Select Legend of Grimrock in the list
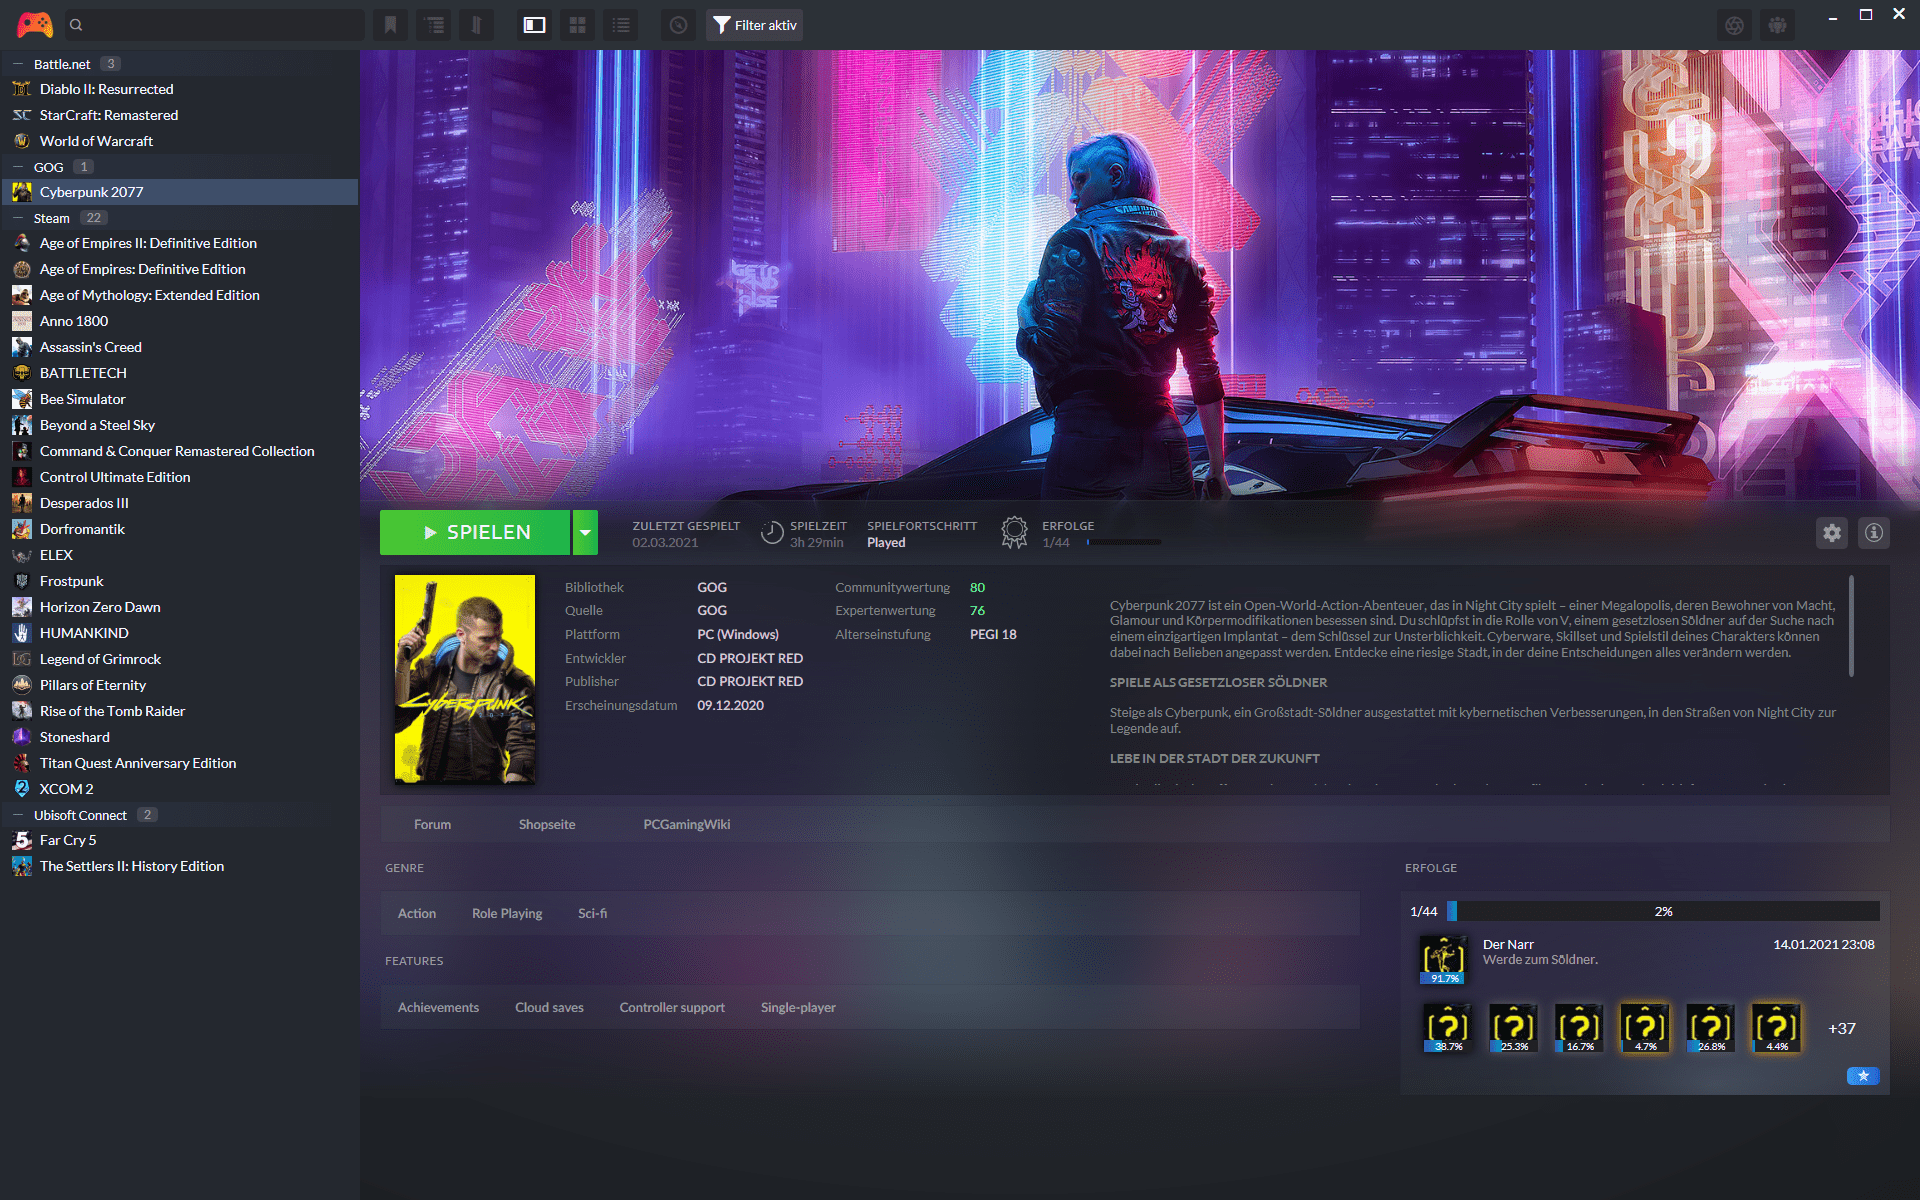The height and width of the screenshot is (1200, 1920). point(180,659)
